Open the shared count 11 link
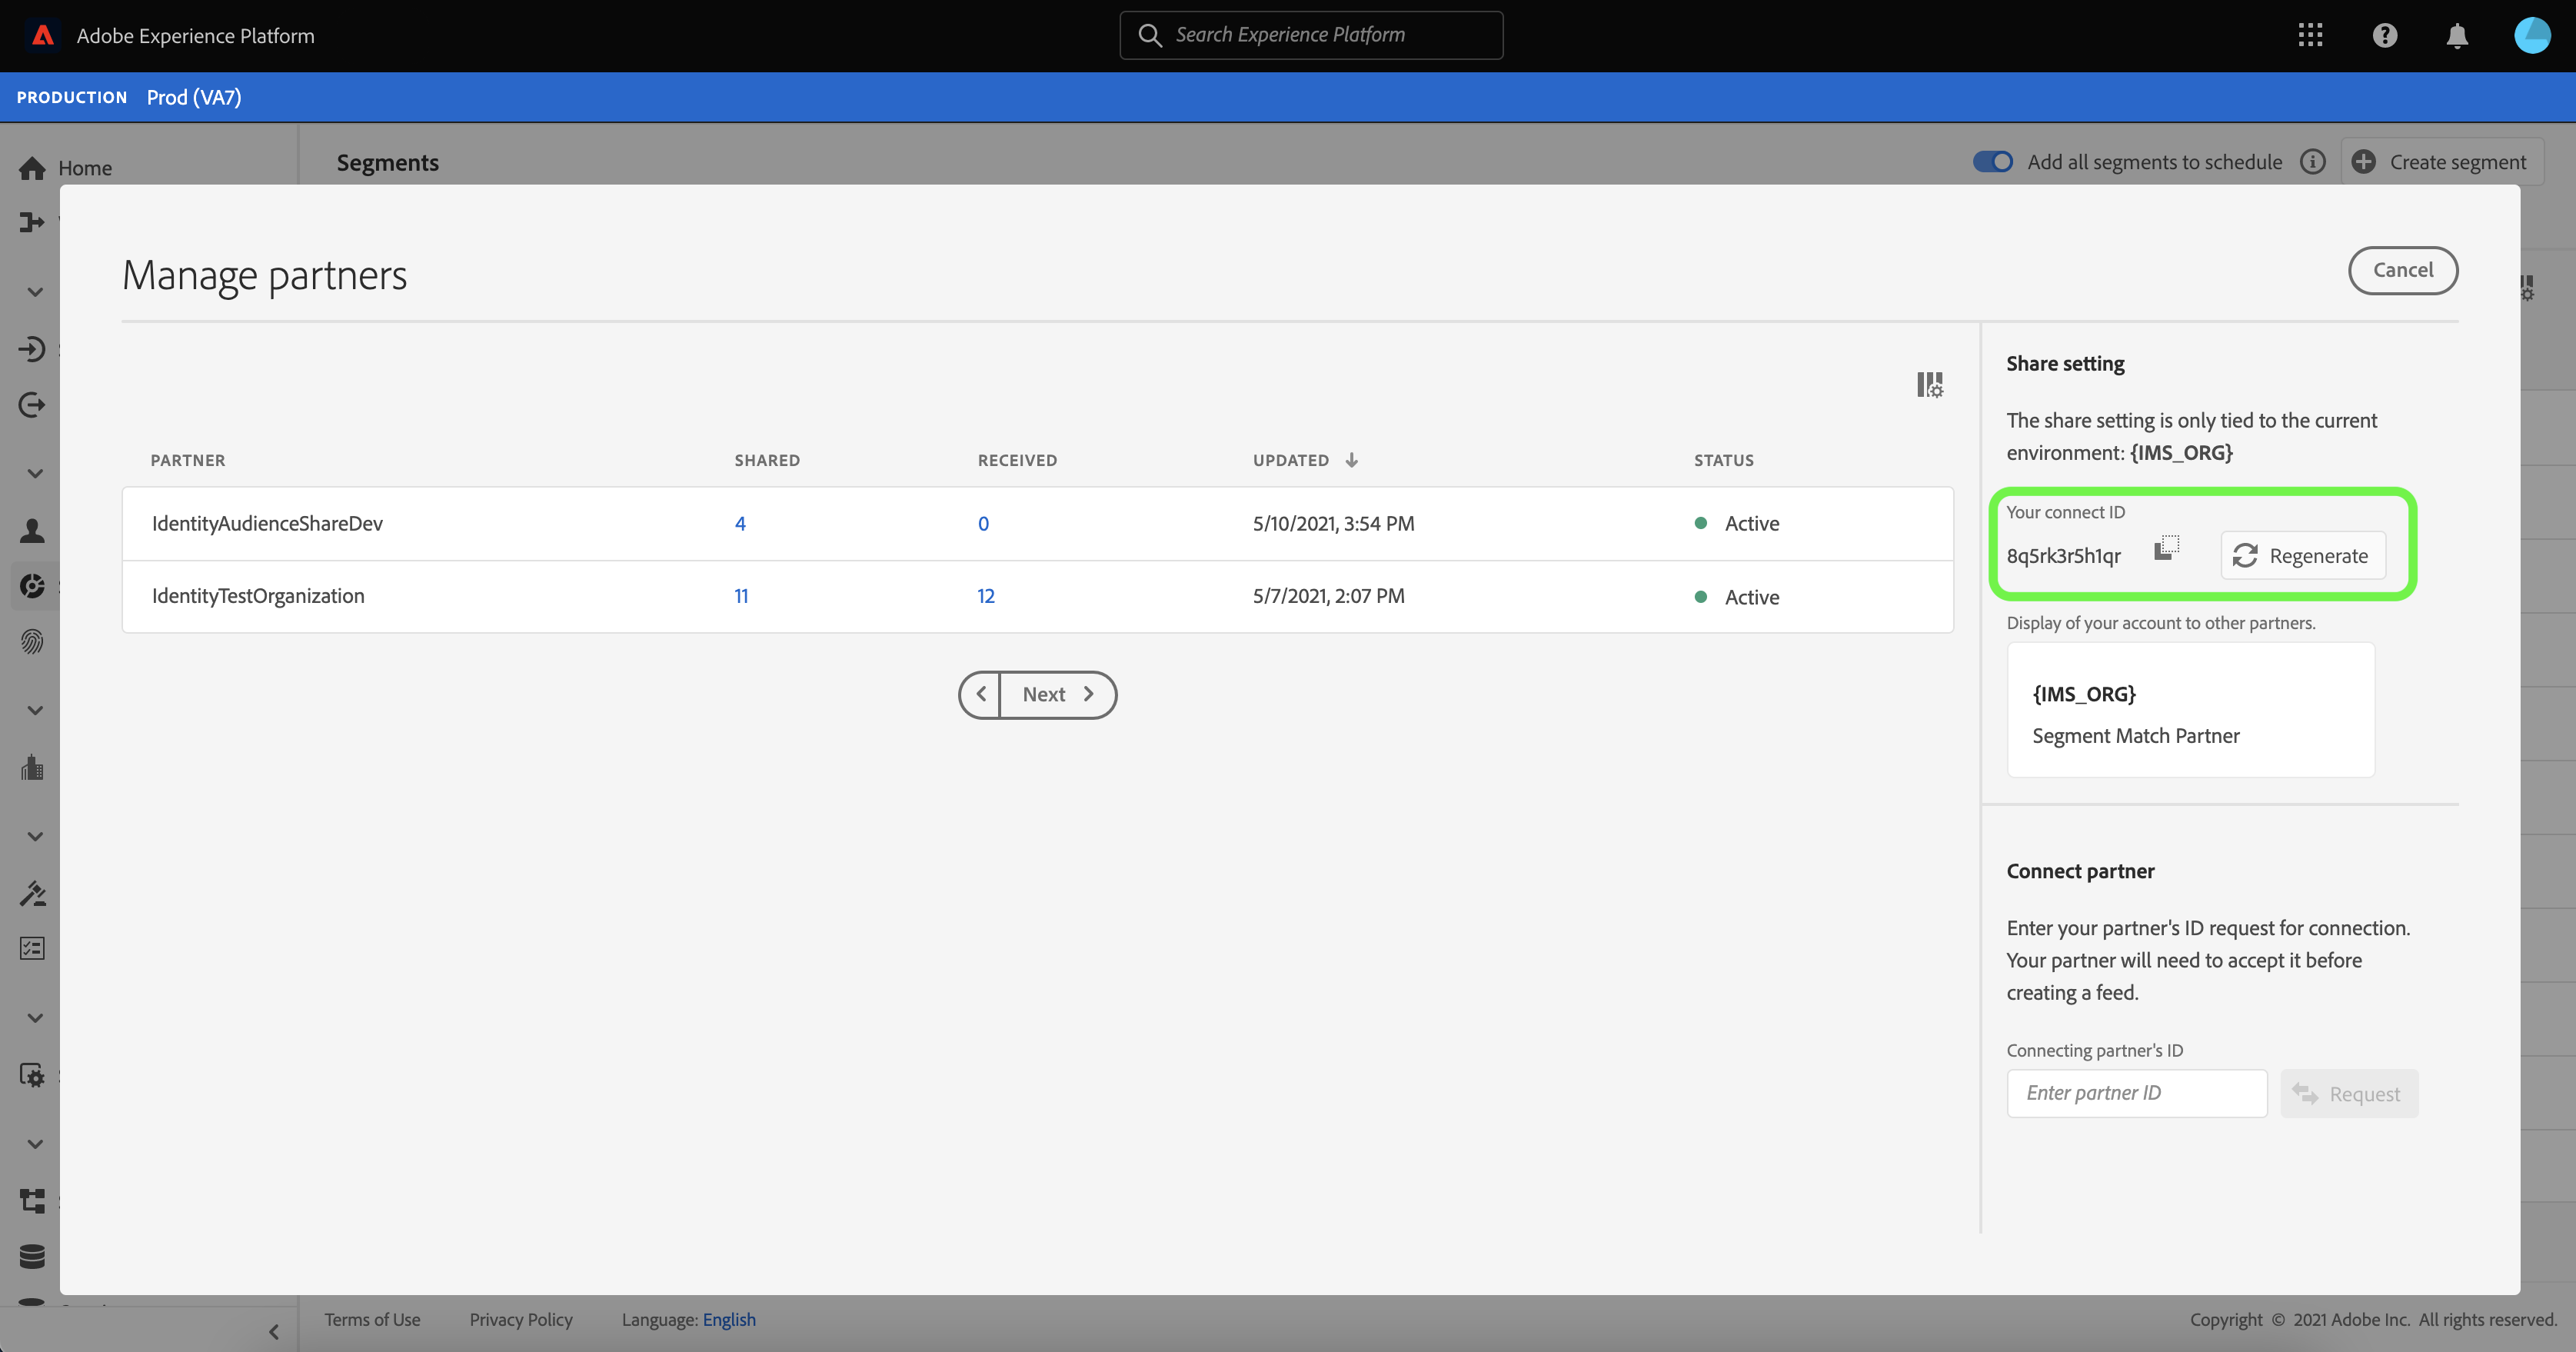 [x=741, y=596]
